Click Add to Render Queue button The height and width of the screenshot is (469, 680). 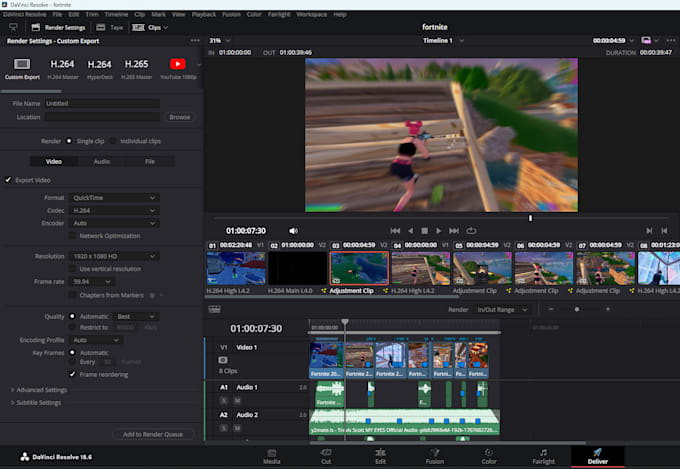(x=153, y=434)
